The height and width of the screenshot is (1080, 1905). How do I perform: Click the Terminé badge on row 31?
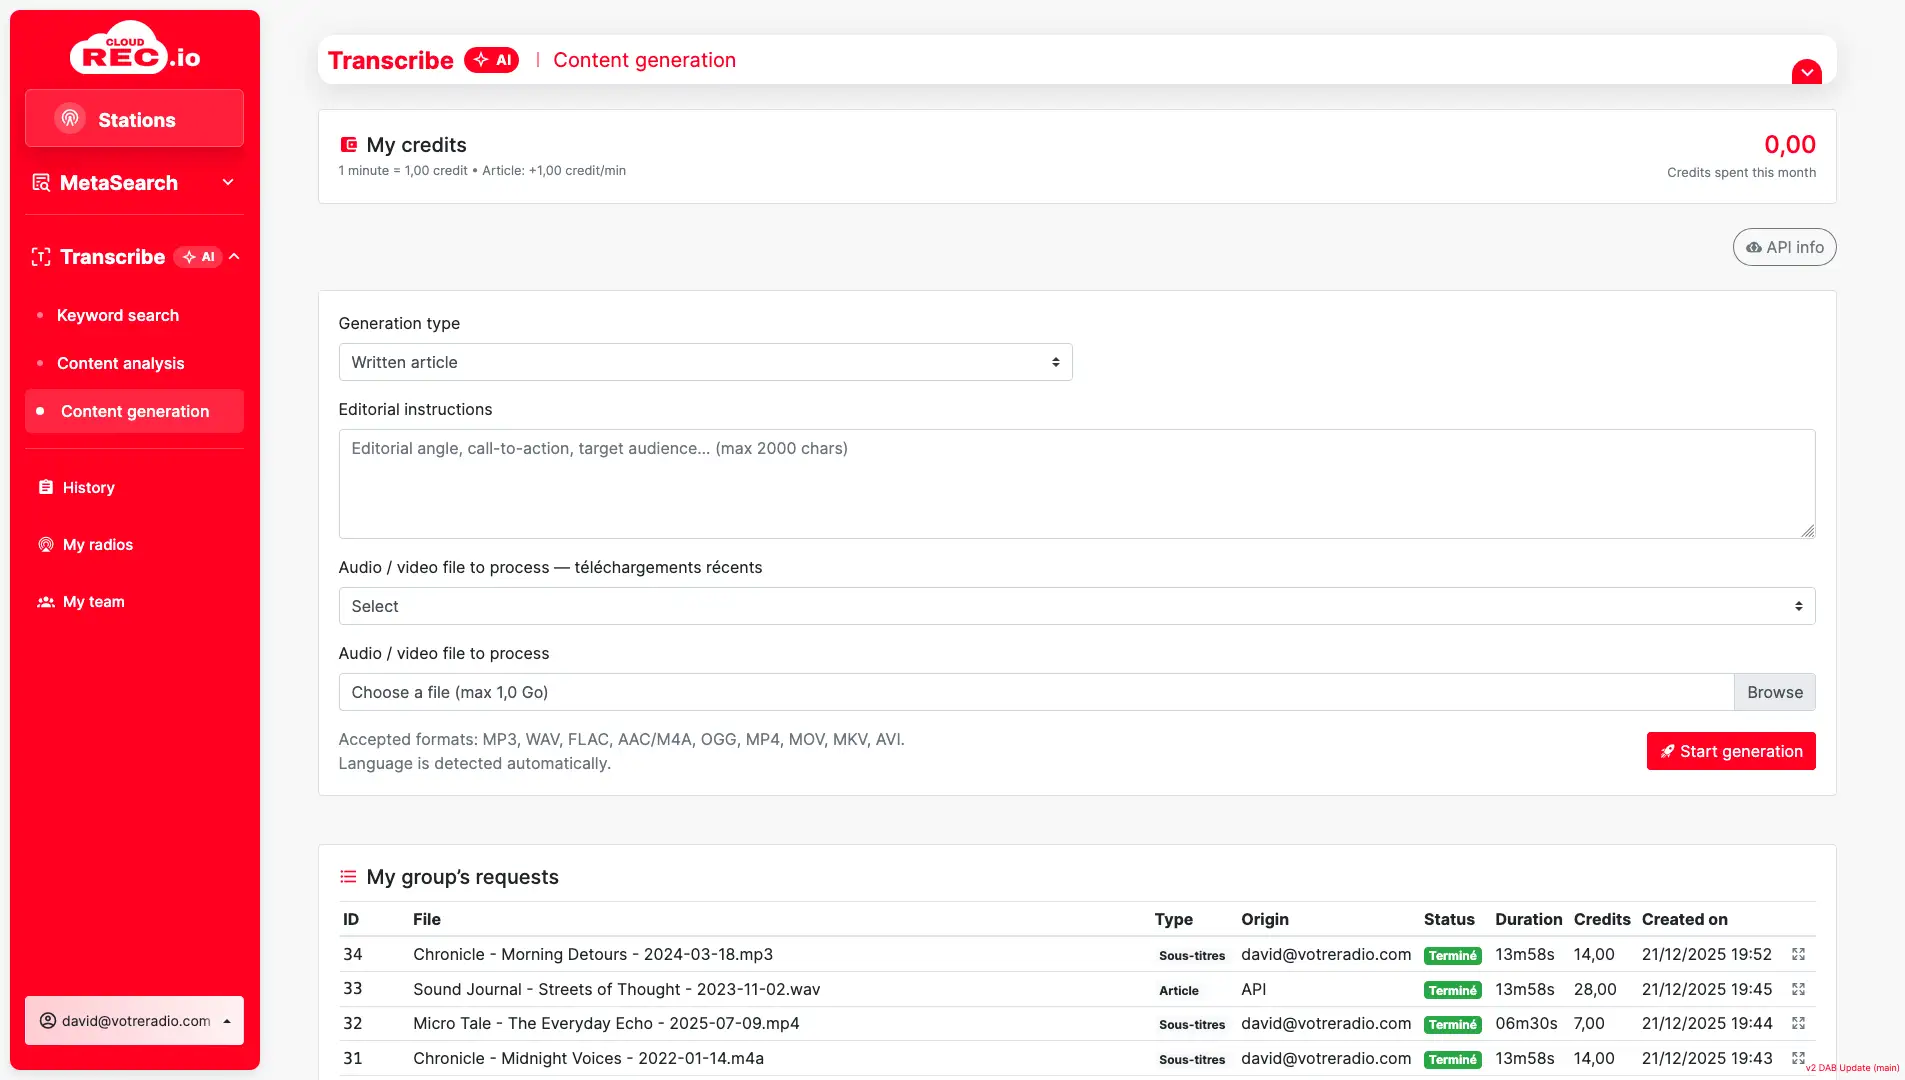[x=1453, y=1059]
